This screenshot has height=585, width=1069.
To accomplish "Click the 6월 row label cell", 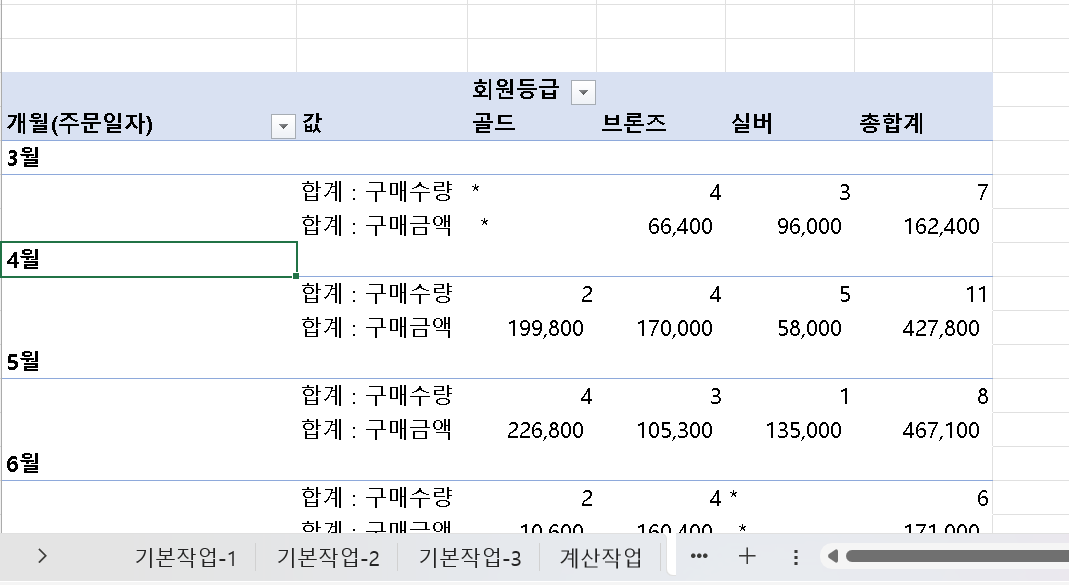I will pos(148,464).
